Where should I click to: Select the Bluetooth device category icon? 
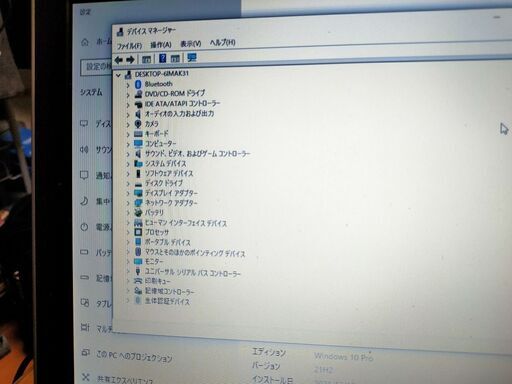coord(138,85)
